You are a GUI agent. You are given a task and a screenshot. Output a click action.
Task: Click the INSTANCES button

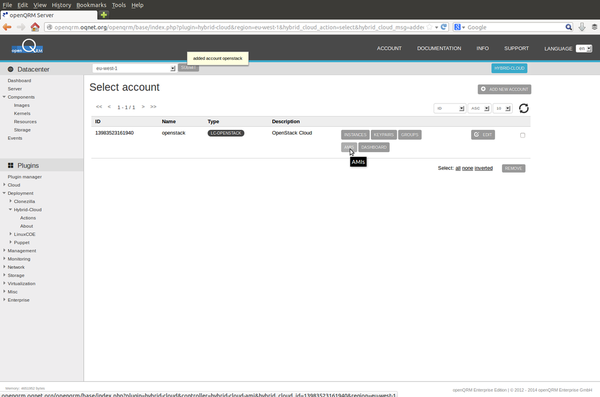(355, 135)
